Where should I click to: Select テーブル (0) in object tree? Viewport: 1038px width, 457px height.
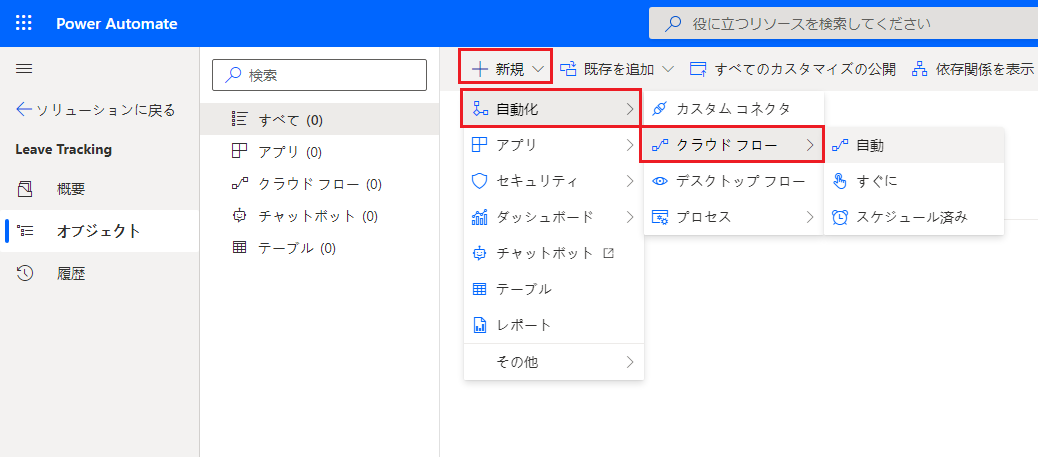pyautogui.click(x=319, y=248)
